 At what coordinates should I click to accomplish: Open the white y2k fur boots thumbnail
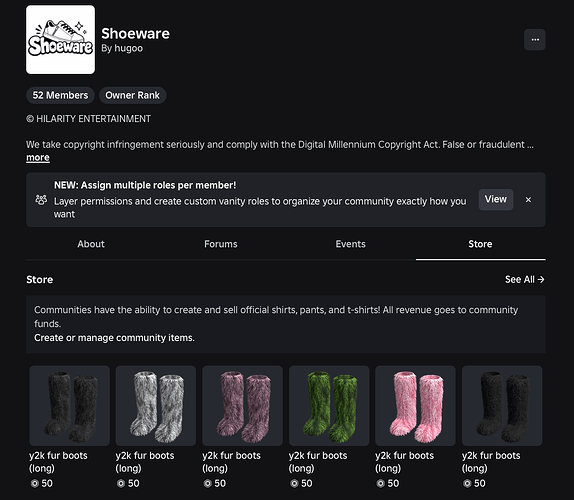click(x=156, y=406)
